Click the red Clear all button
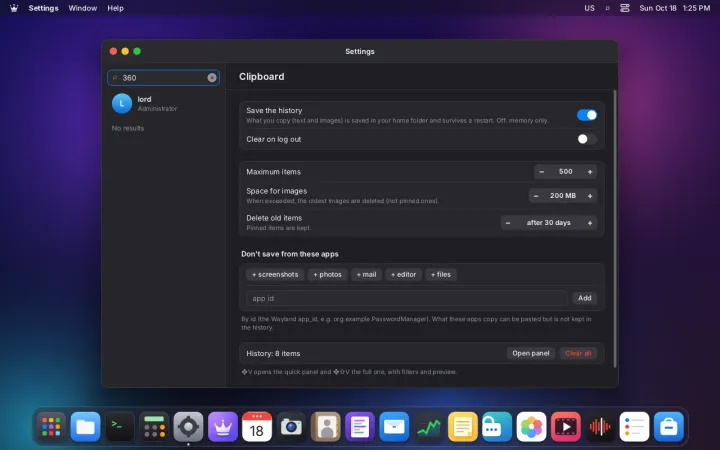The image size is (720, 450). click(578, 353)
